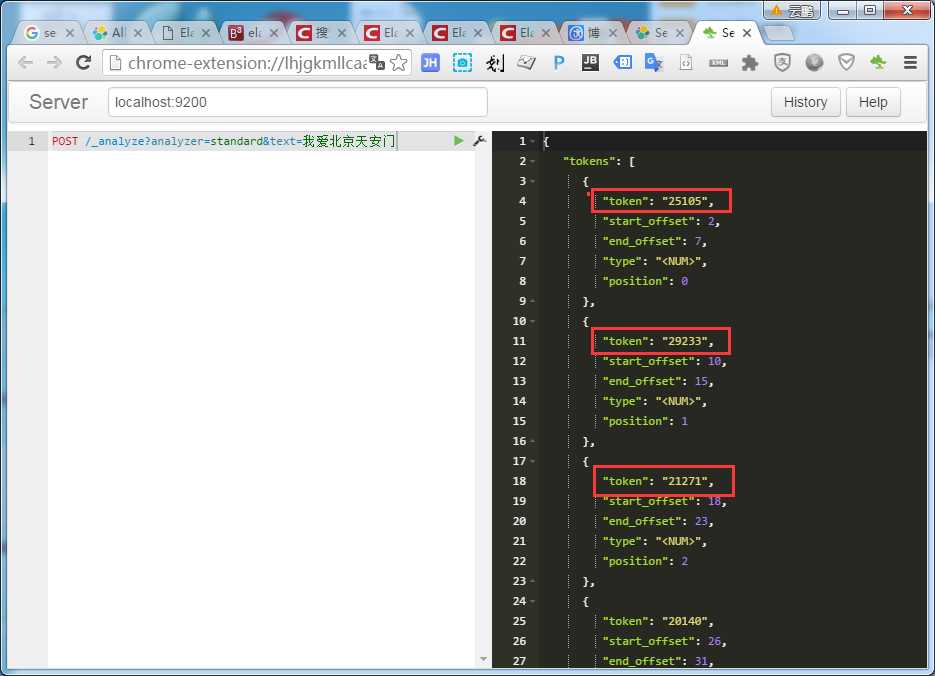Open the JB extension icon
The width and height of the screenshot is (935, 676).
[590, 63]
